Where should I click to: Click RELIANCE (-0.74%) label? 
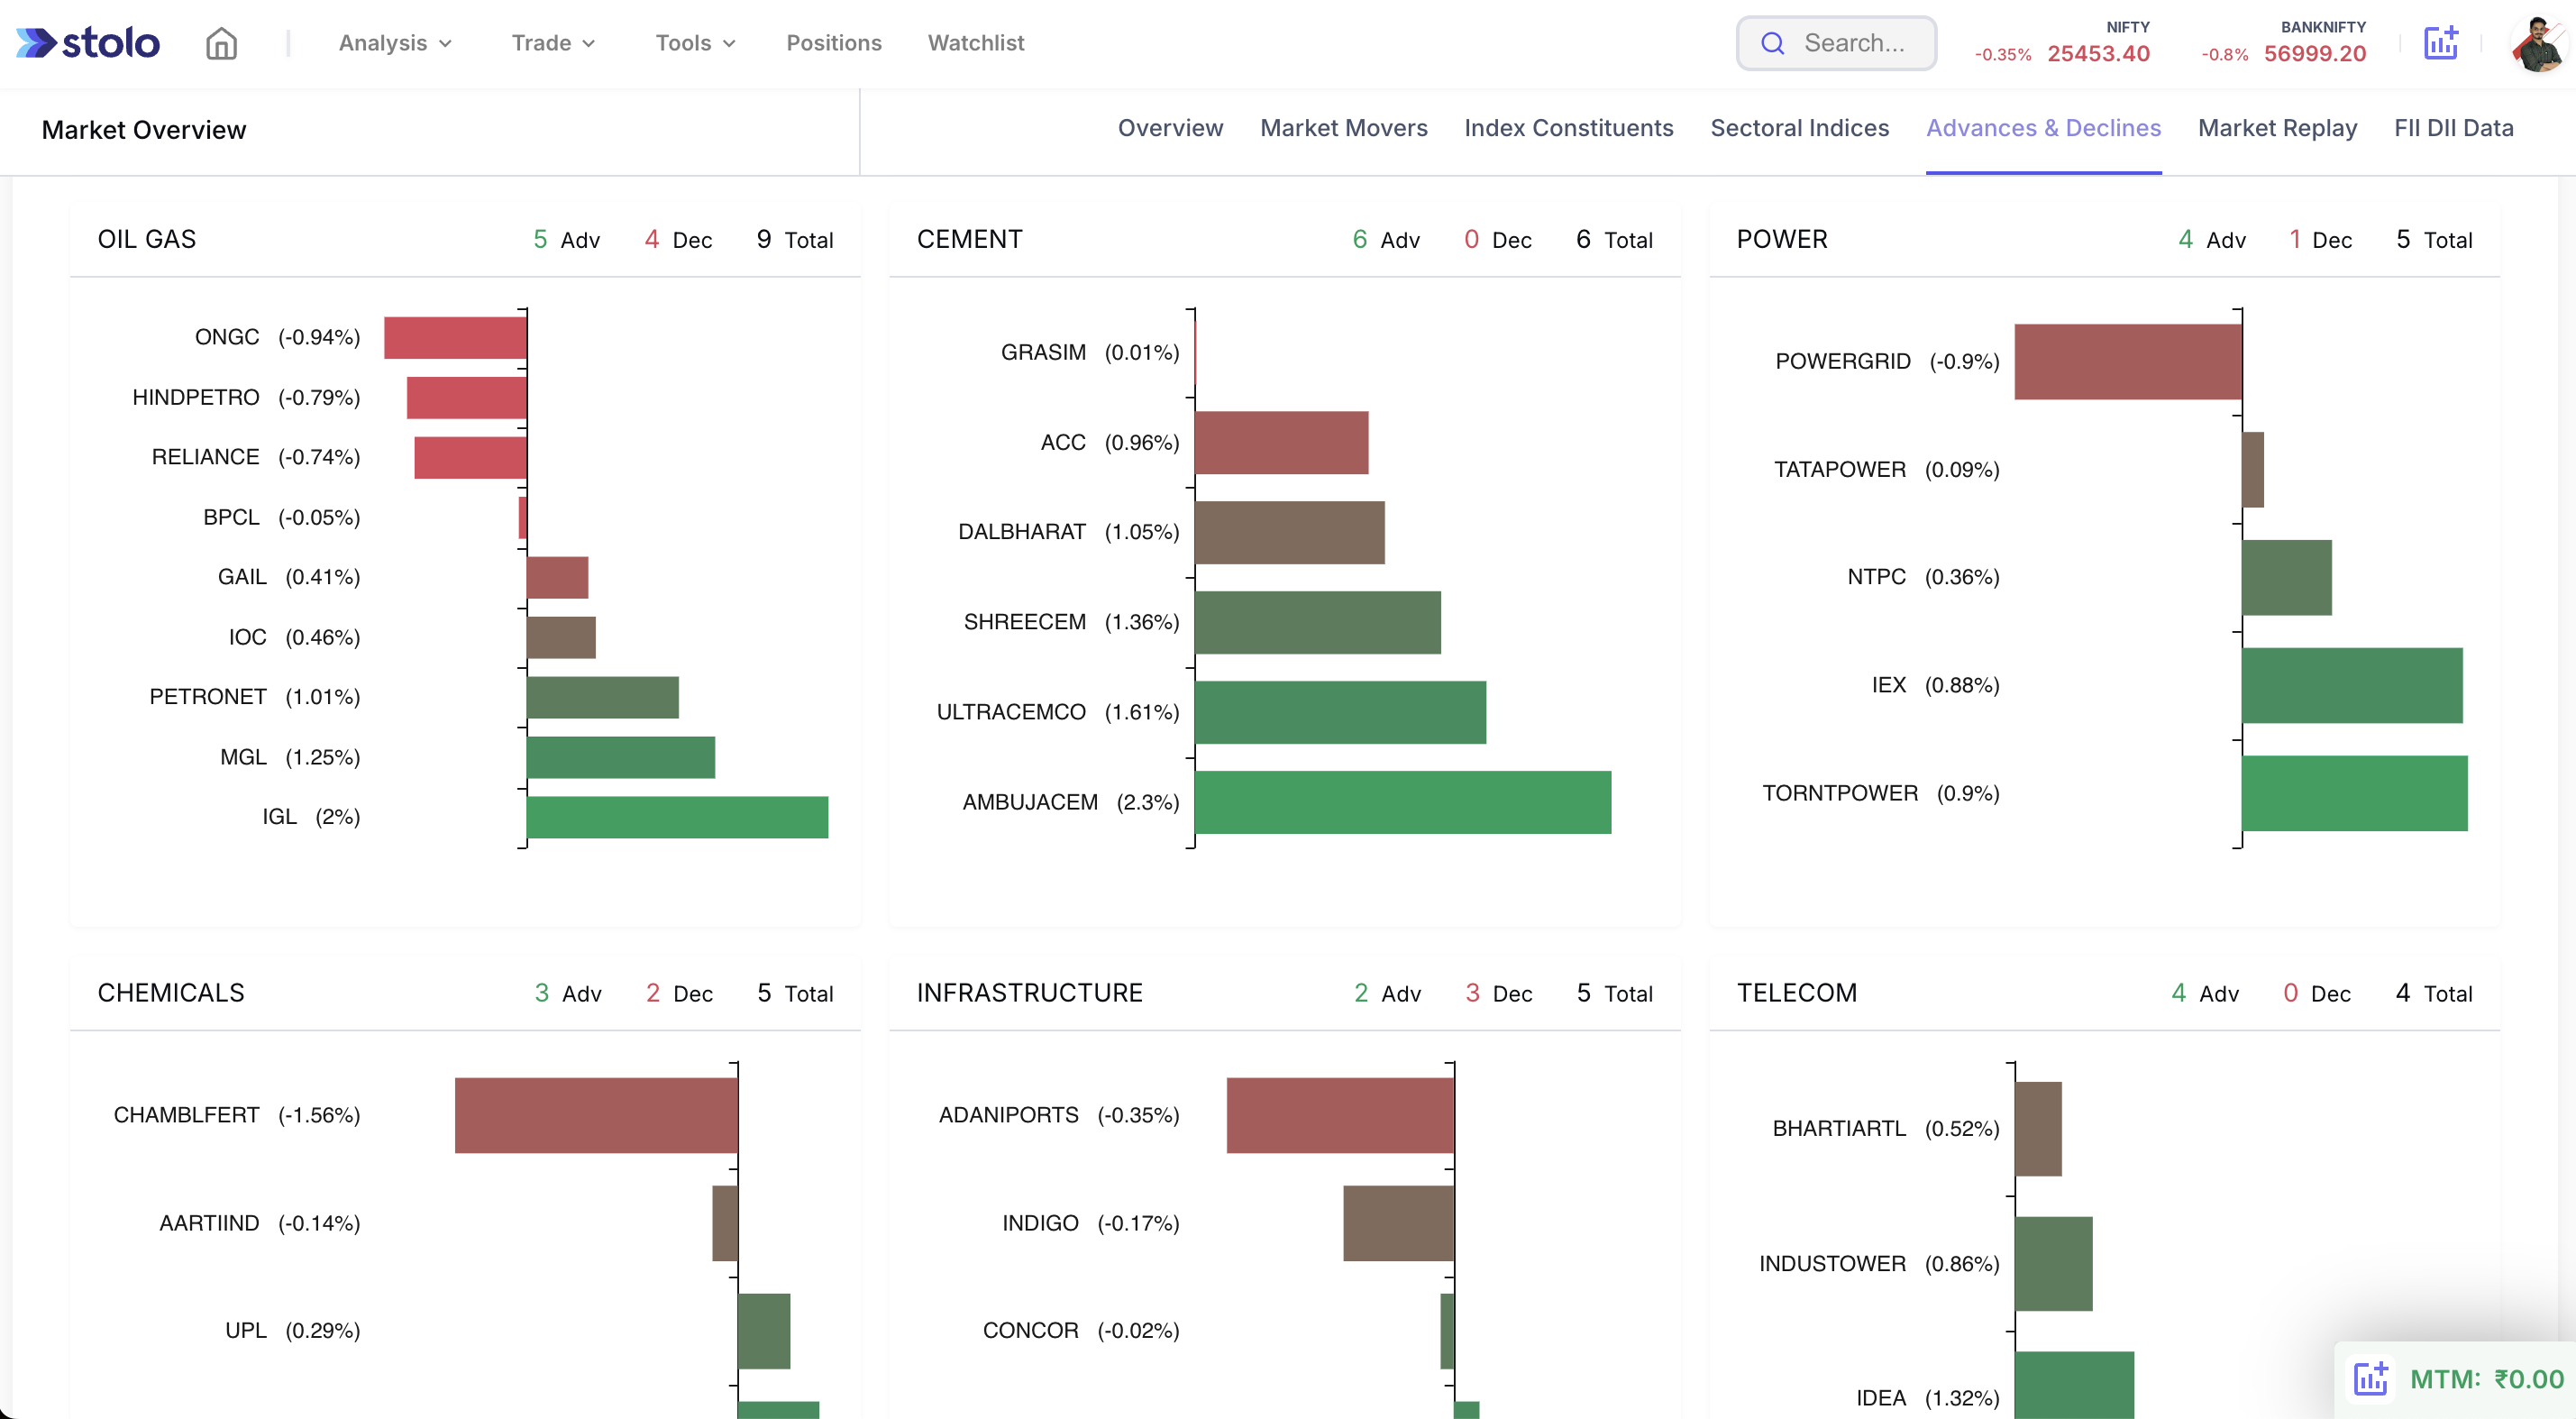click(x=256, y=457)
